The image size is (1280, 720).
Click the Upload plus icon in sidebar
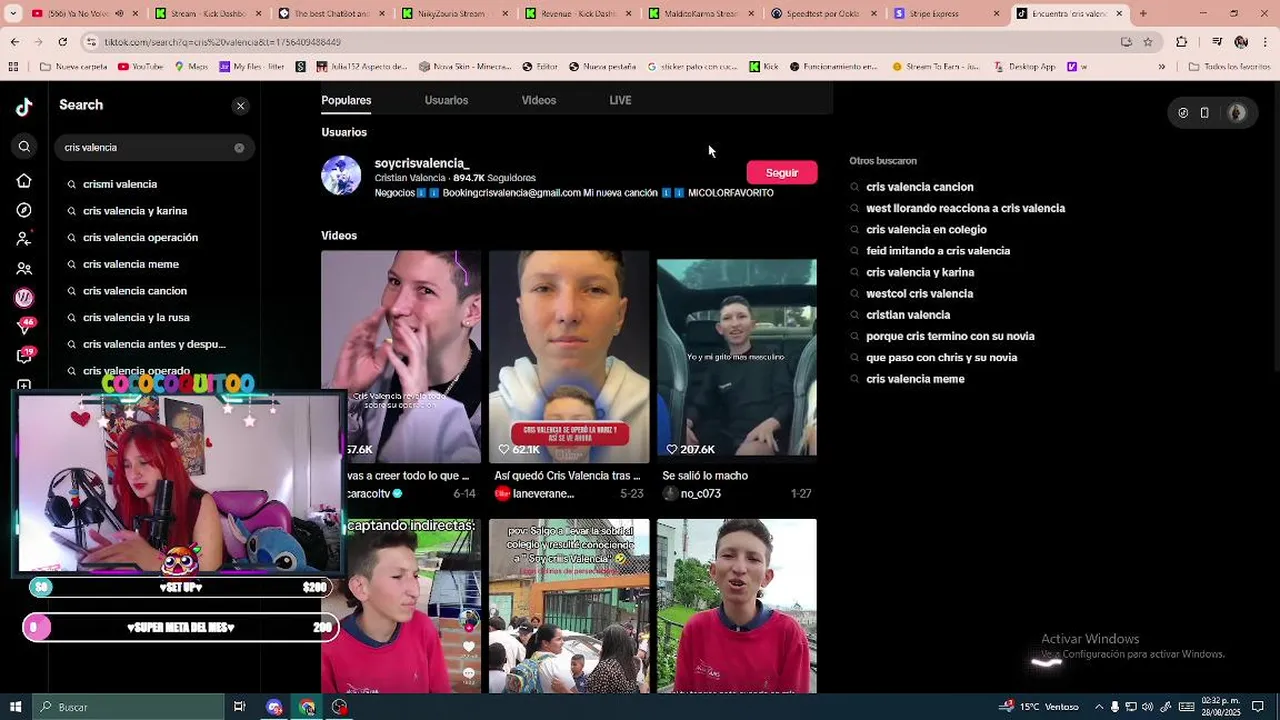click(x=24, y=385)
